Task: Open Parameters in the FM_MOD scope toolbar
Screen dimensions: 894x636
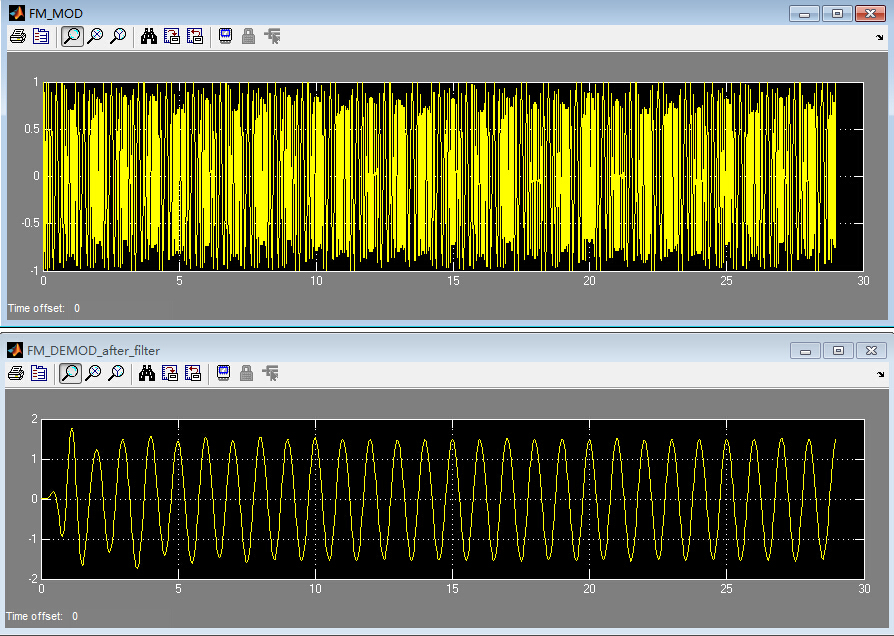Action: pyautogui.click(x=40, y=37)
